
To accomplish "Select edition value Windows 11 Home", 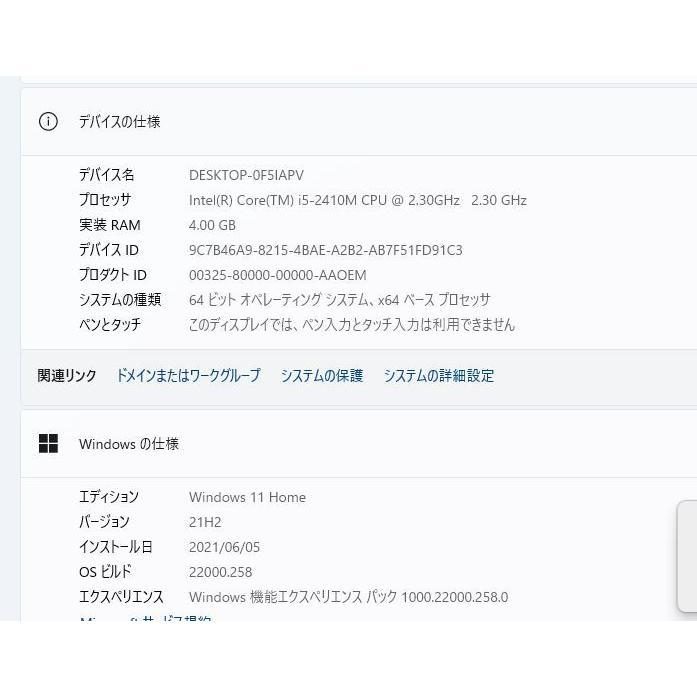I will click(247, 497).
